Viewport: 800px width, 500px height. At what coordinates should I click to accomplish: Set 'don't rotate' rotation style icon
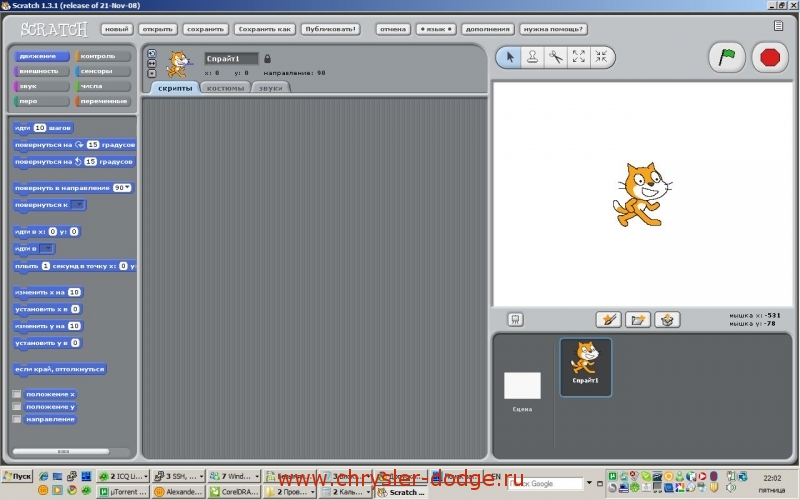point(152,73)
